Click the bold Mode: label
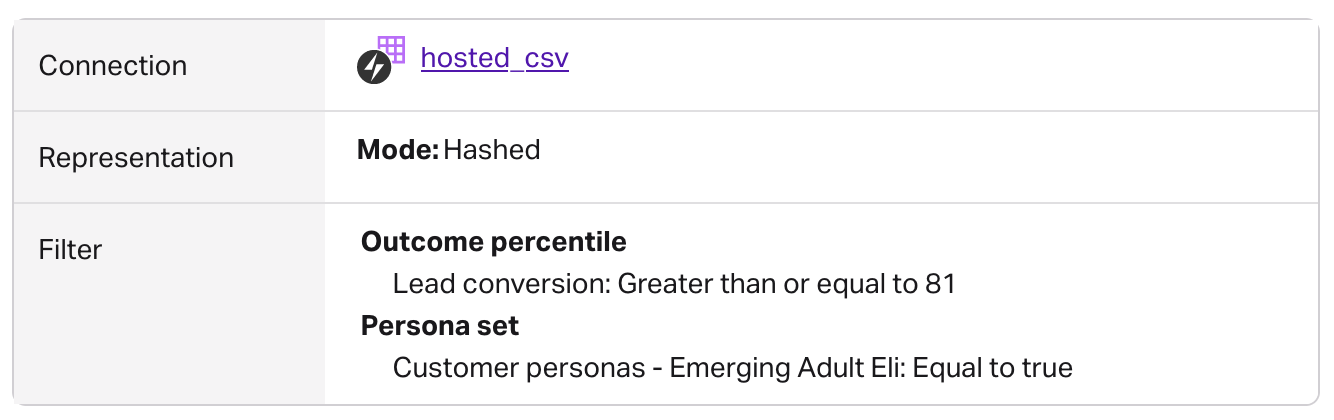Screen dimensions: 1334x420 [x=397, y=150]
